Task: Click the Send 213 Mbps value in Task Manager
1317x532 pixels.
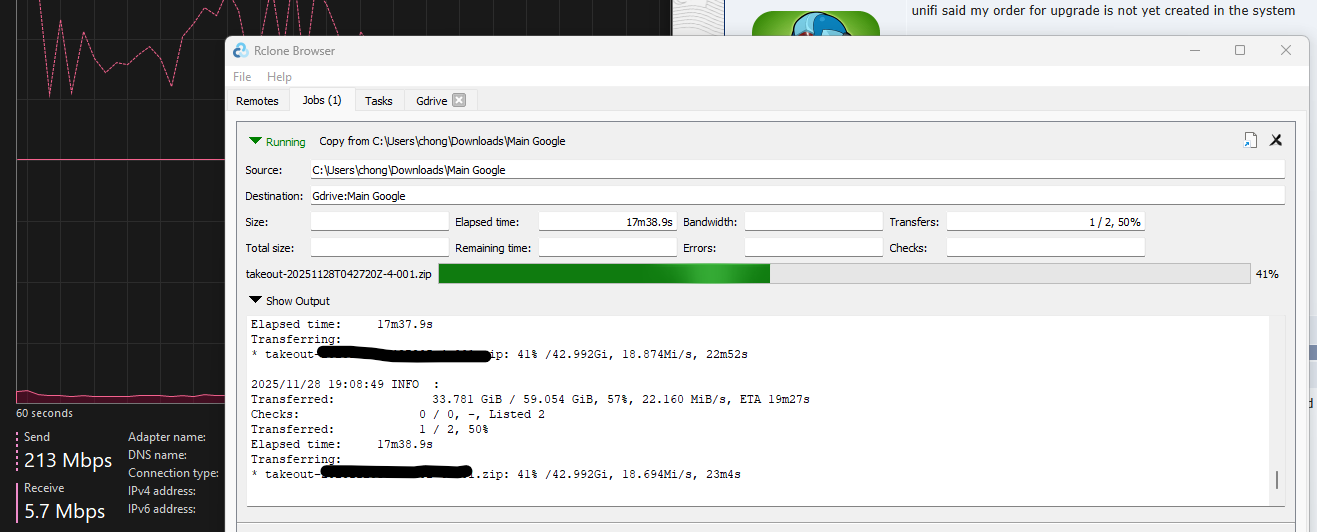Action: (68, 461)
